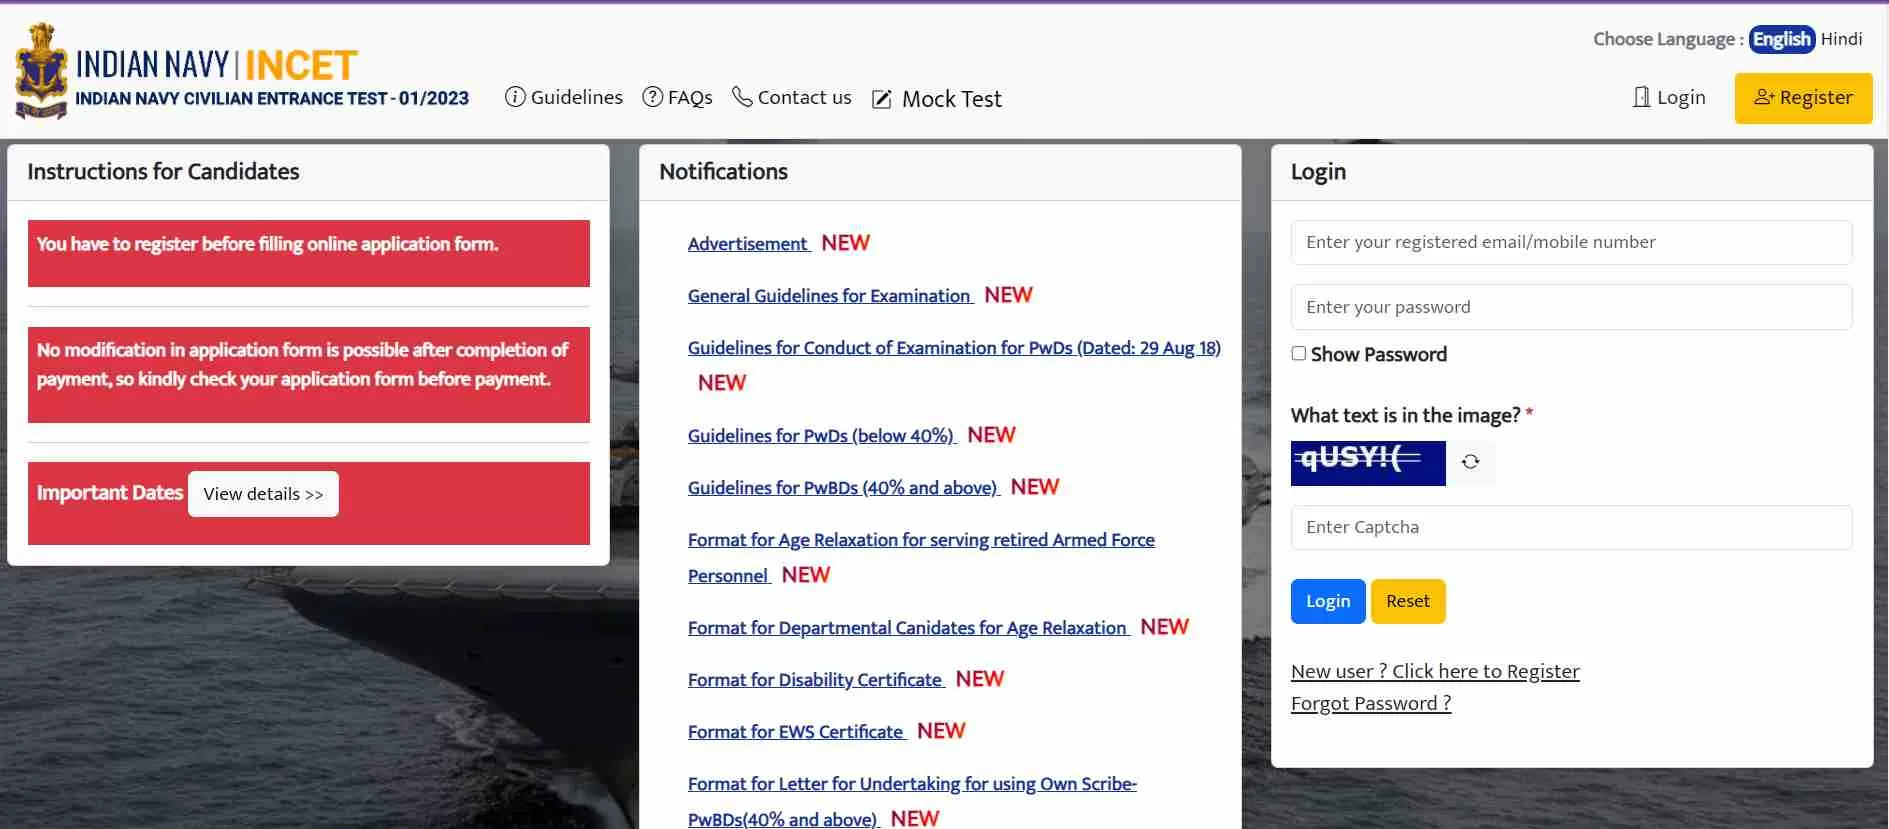Go to Contact us
Viewport: 1889px width, 829px height.
coord(792,97)
